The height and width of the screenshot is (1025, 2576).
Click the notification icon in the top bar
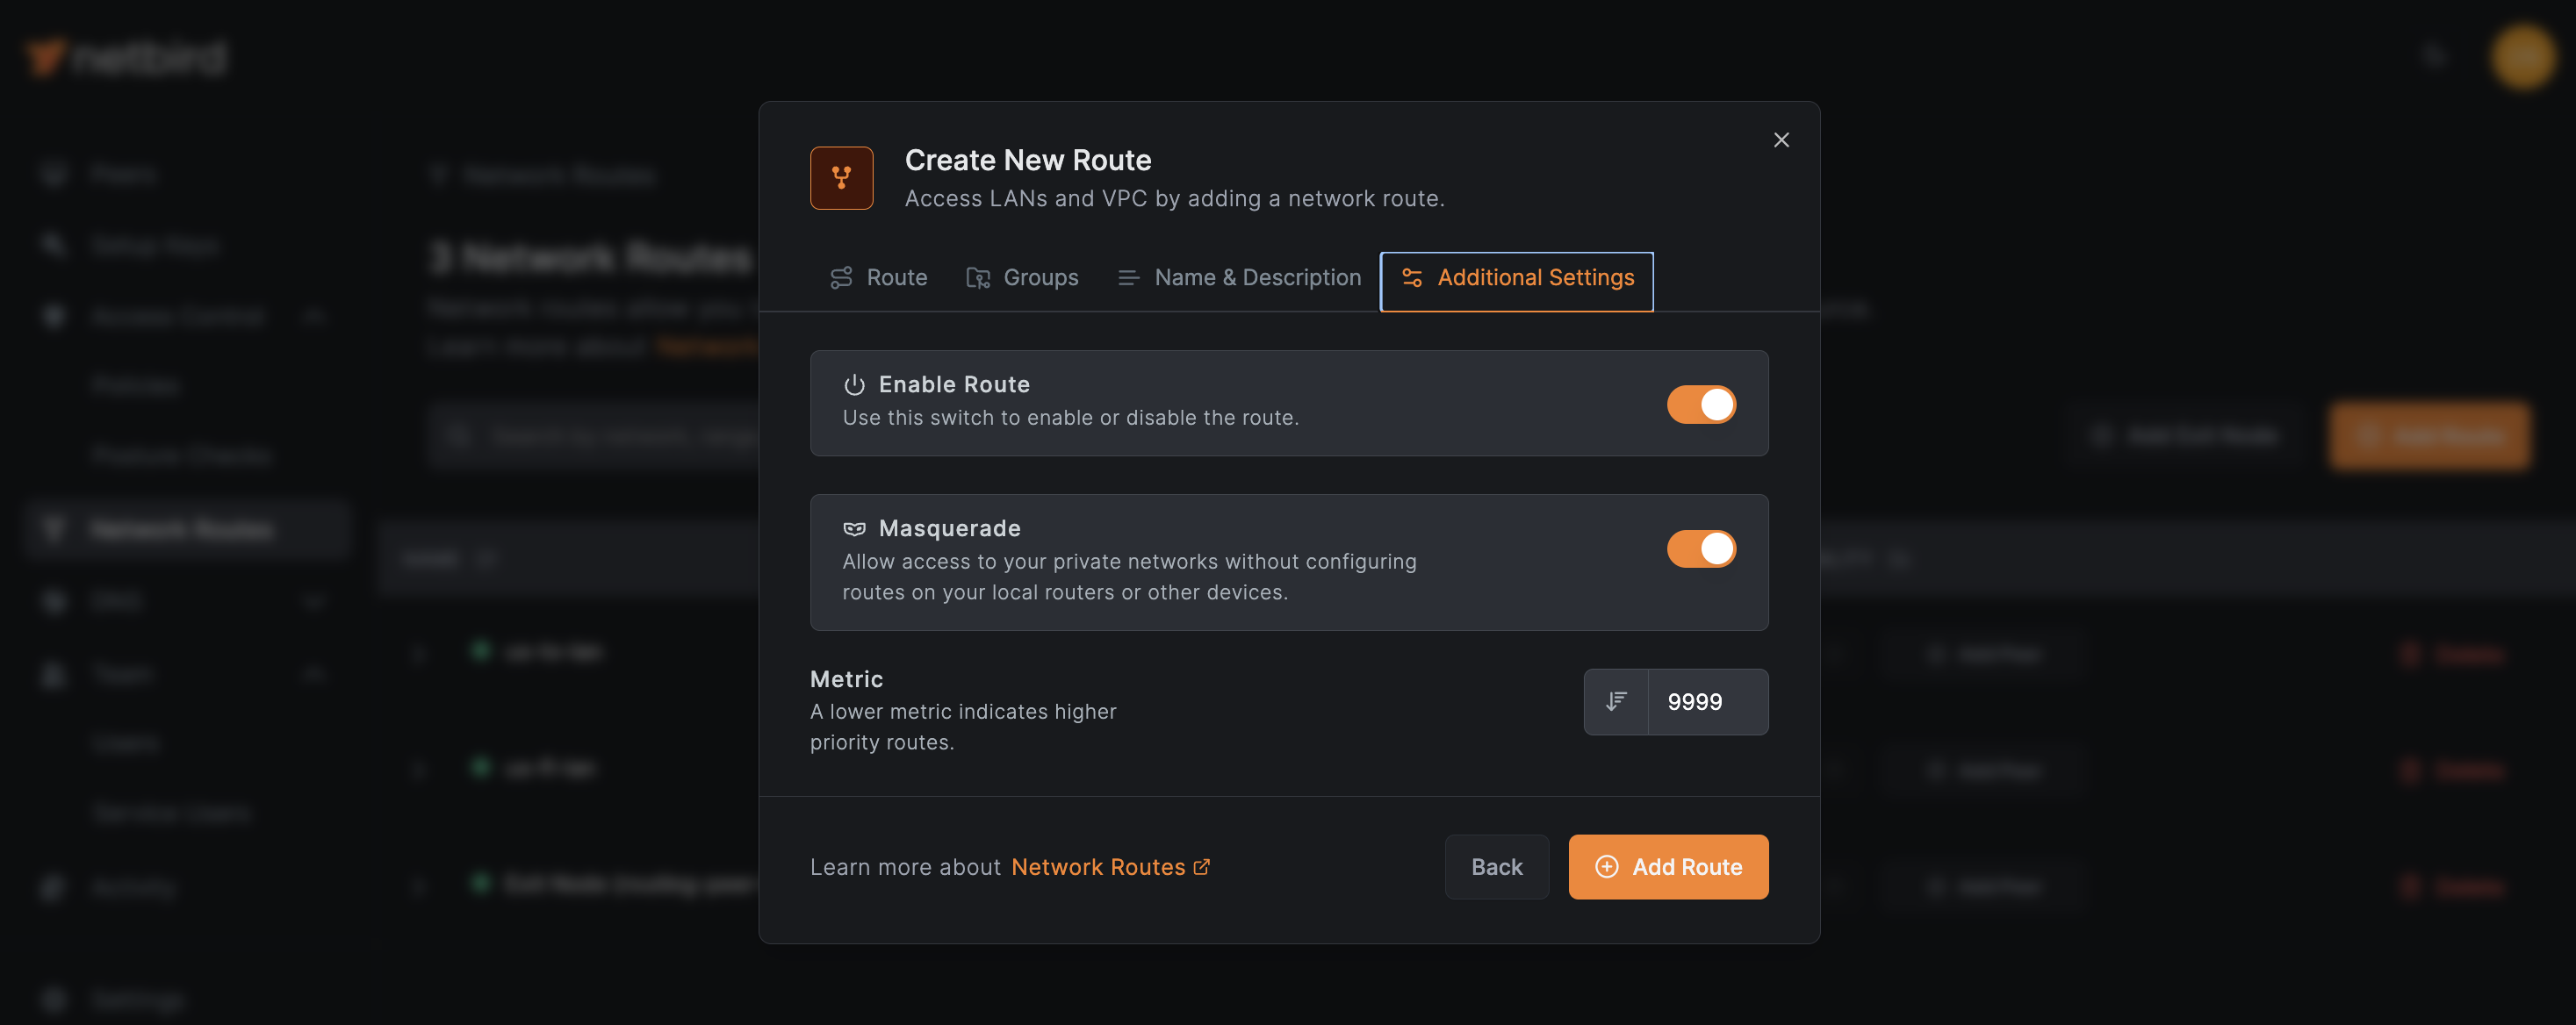coord(2434,57)
